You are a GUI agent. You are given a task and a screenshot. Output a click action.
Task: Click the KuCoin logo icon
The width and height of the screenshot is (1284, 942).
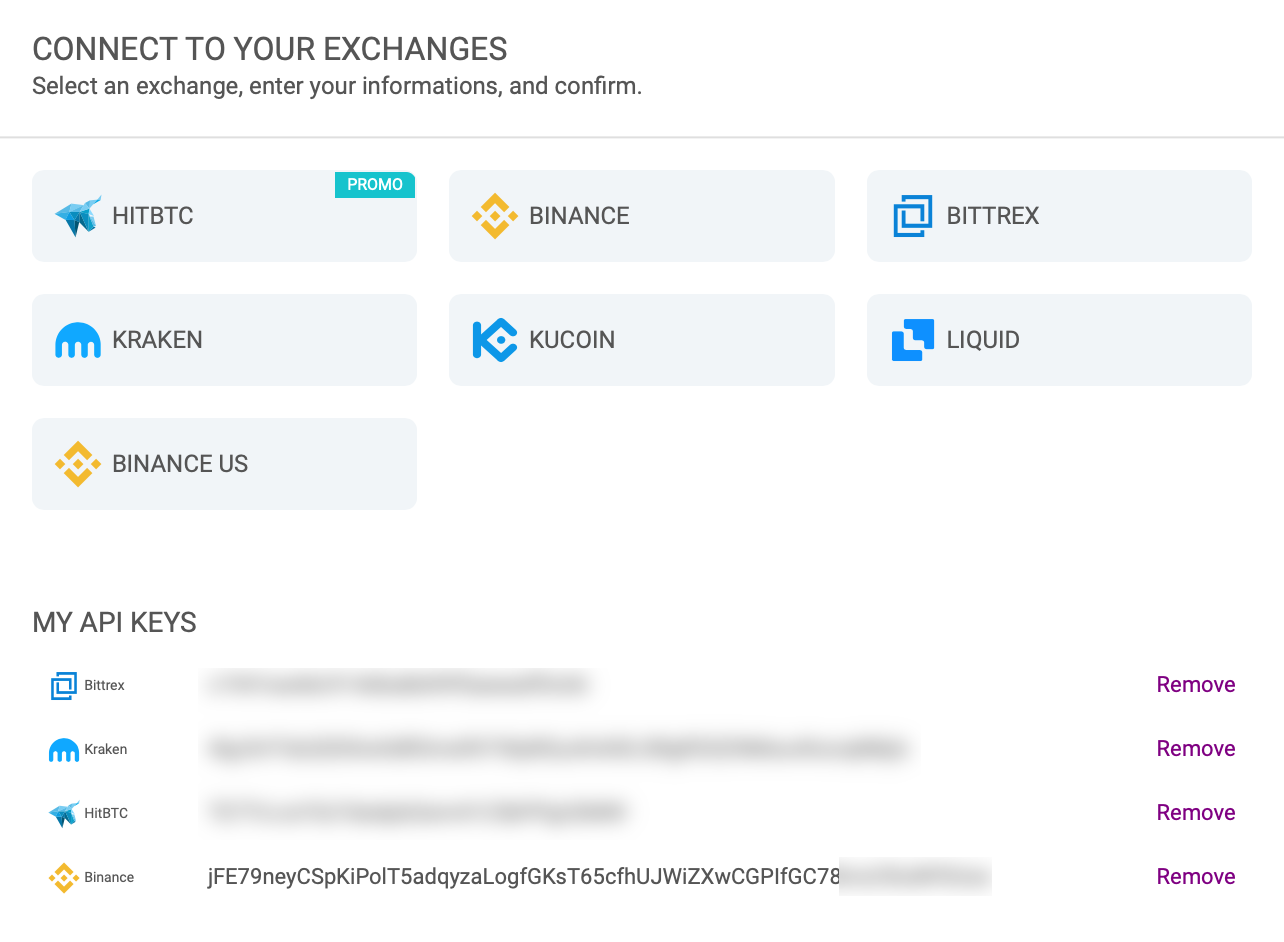(495, 340)
